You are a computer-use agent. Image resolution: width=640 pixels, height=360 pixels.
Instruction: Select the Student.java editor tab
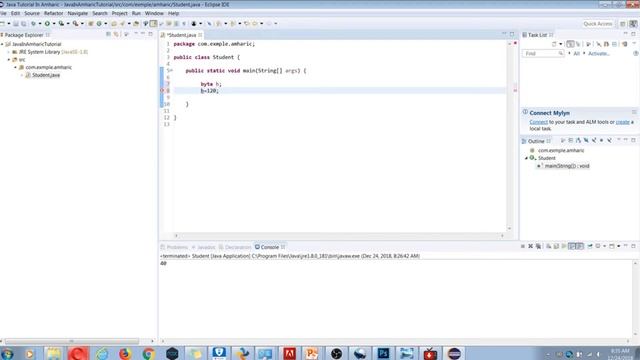182,35
